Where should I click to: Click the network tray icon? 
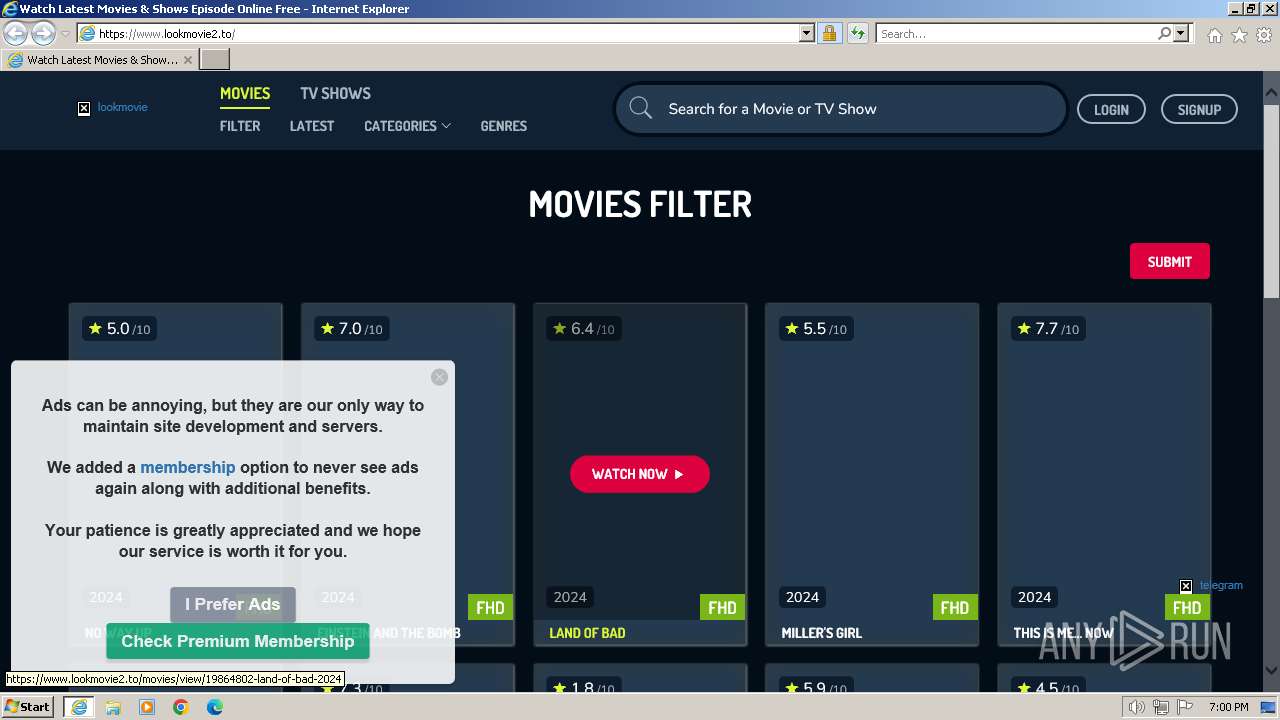coord(1161,707)
